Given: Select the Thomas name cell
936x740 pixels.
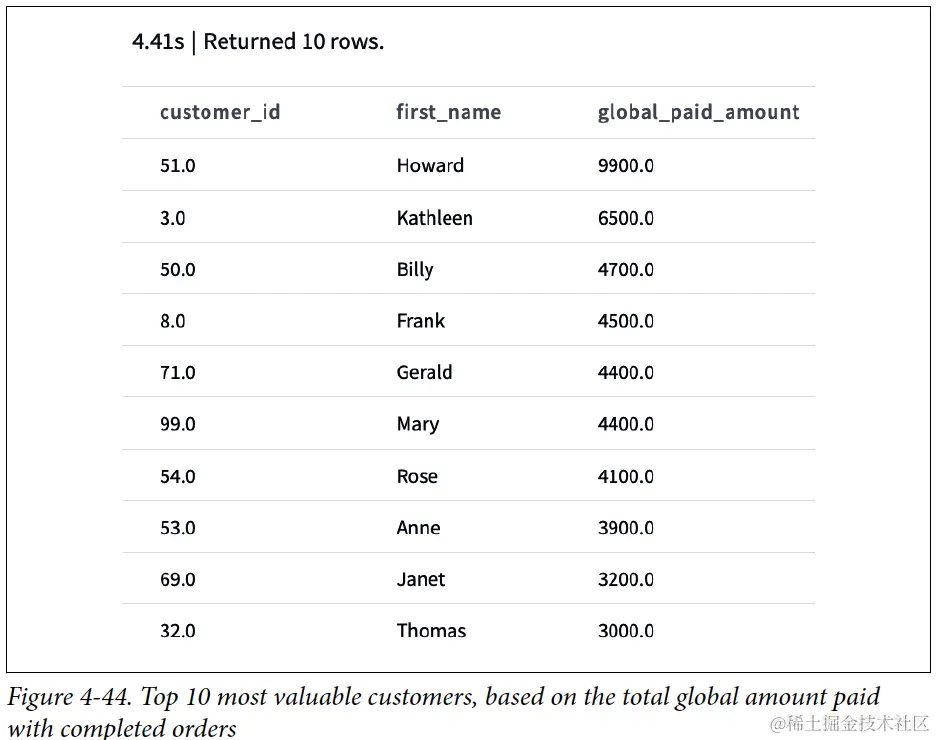Looking at the screenshot, I should point(432,631).
